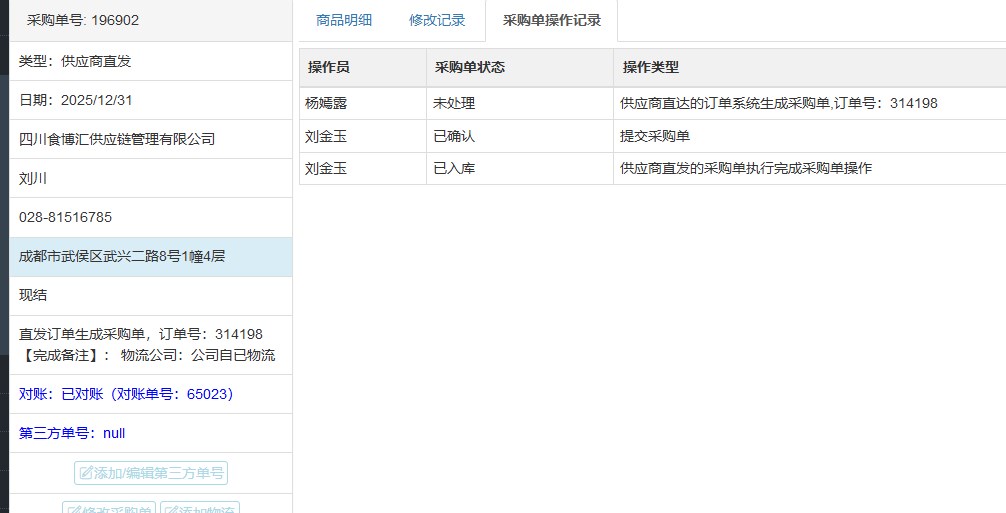Click the 操作员 column header

329,67
